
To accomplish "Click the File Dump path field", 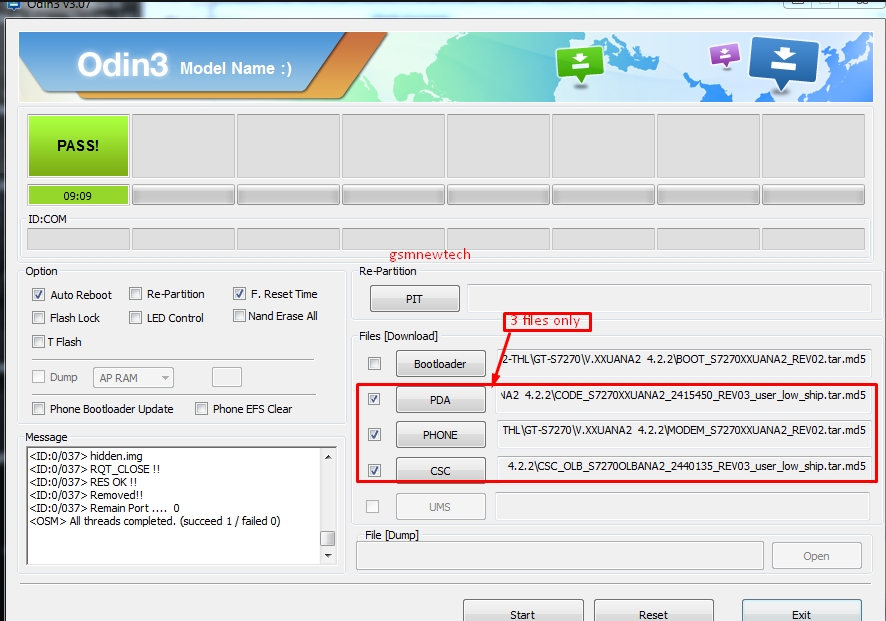I will (560, 555).
